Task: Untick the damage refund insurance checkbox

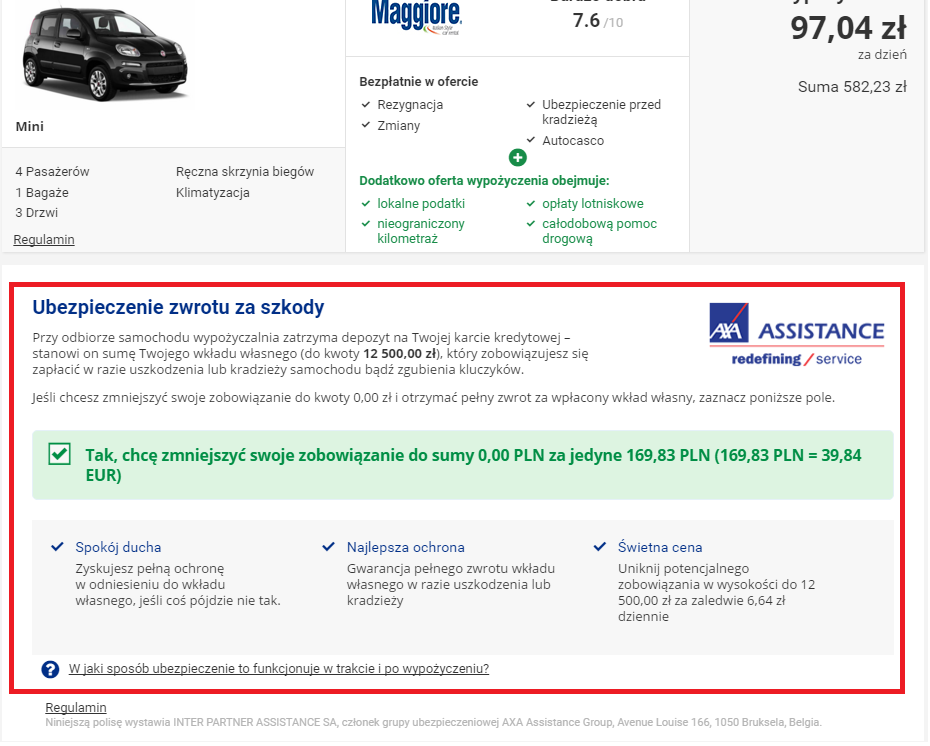Action: click(59, 455)
